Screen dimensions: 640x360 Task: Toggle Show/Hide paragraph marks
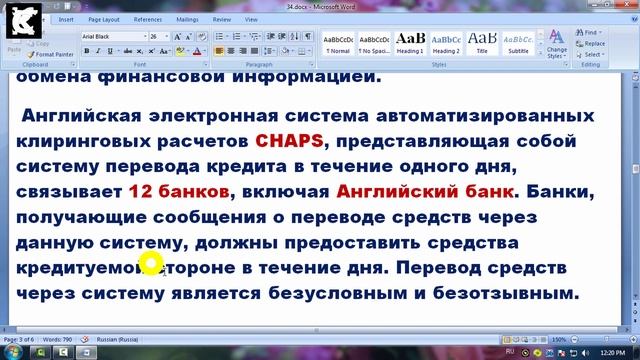308,37
